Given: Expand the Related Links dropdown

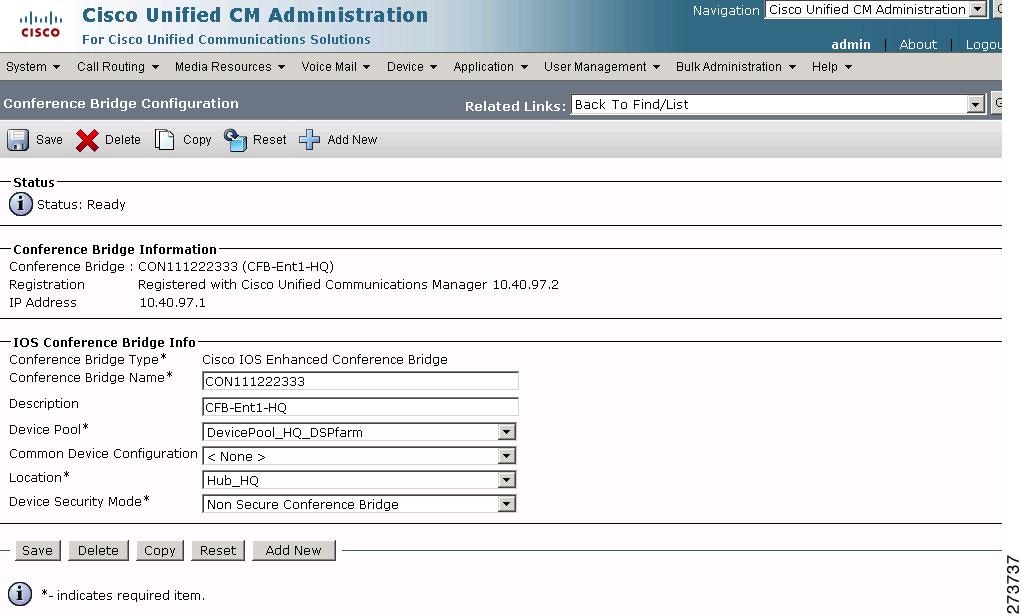Looking at the screenshot, I should pyautogui.click(x=975, y=104).
